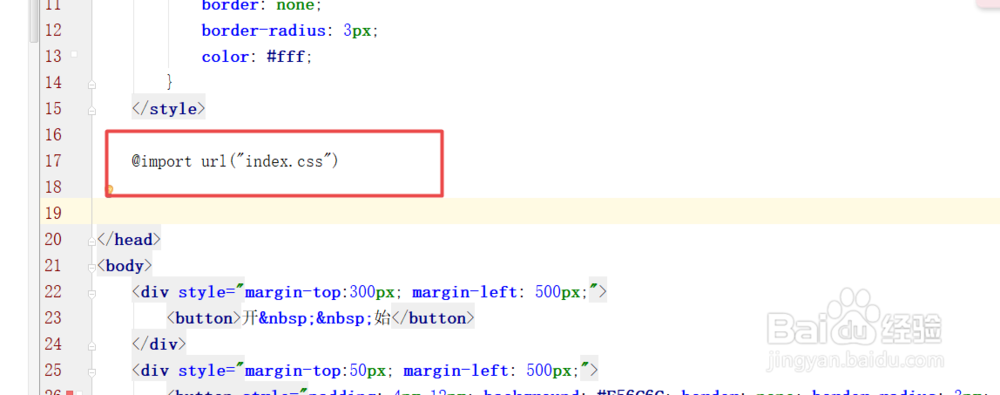
Task: Click line number 23 in the gutter
Action: pos(54,318)
